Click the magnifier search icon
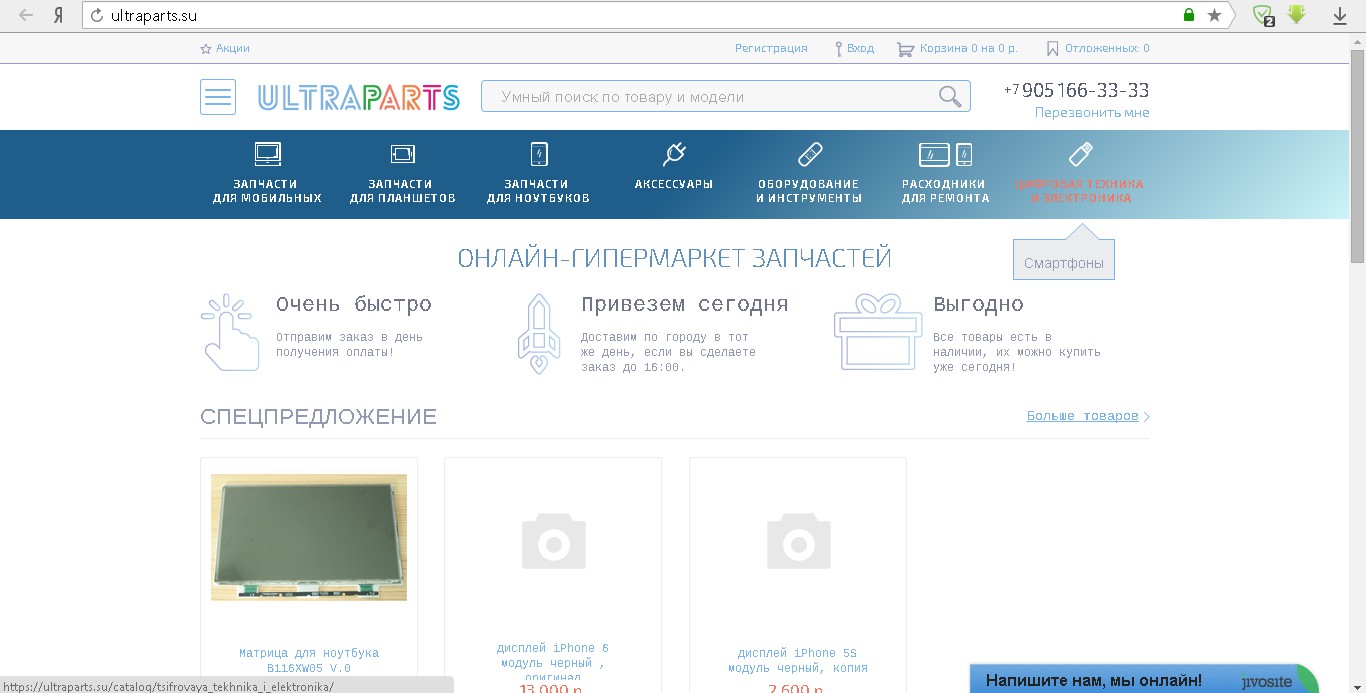The width and height of the screenshot is (1366, 693). point(950,97)
